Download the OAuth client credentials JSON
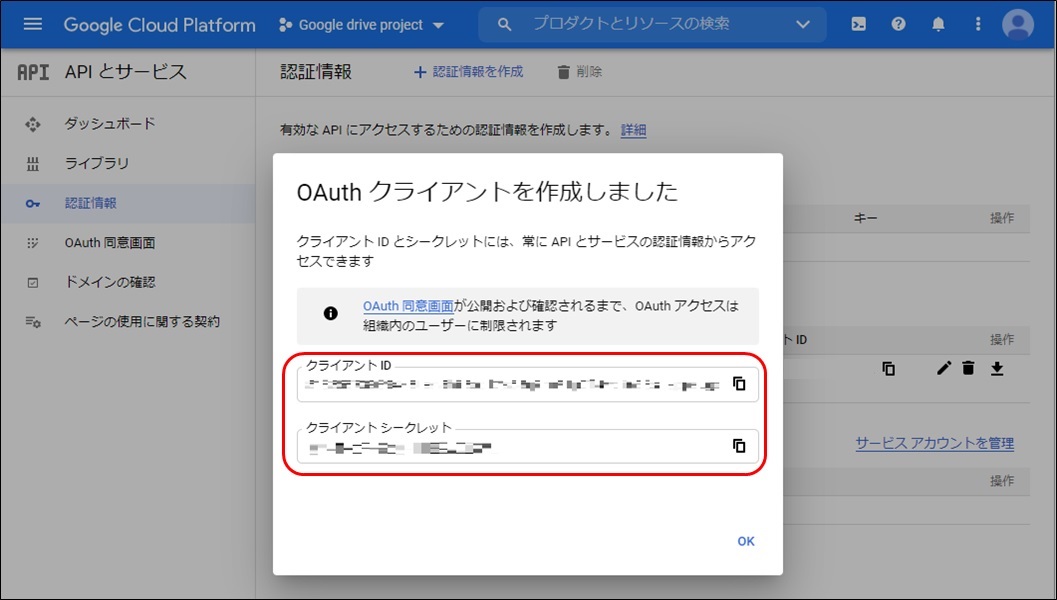The height and width of the screenshot is (600, 1057). click(x=995, y=368)
